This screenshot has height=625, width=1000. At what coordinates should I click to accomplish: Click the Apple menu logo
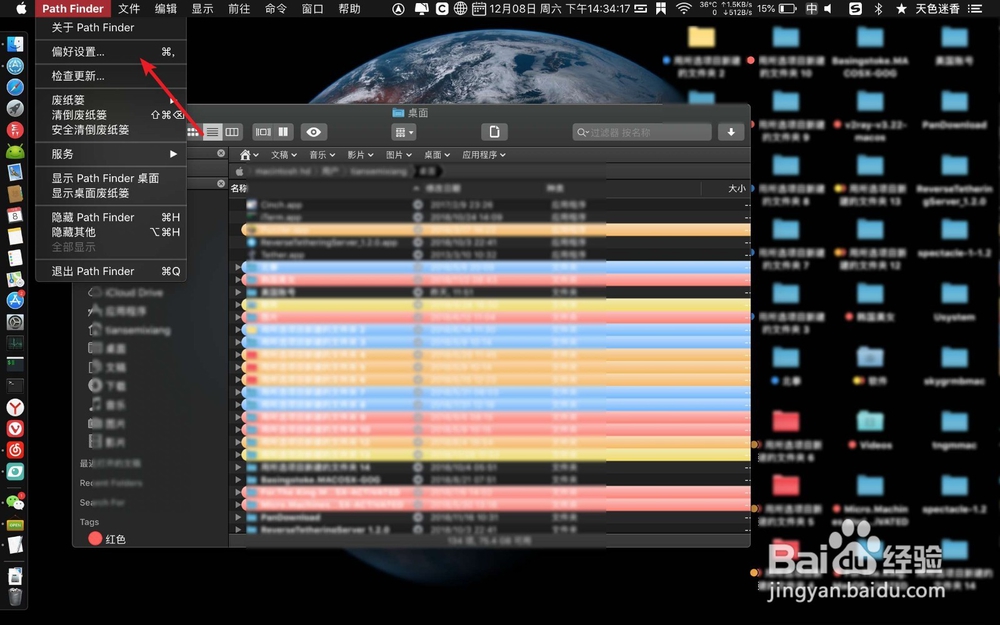(x=21, y=8)
